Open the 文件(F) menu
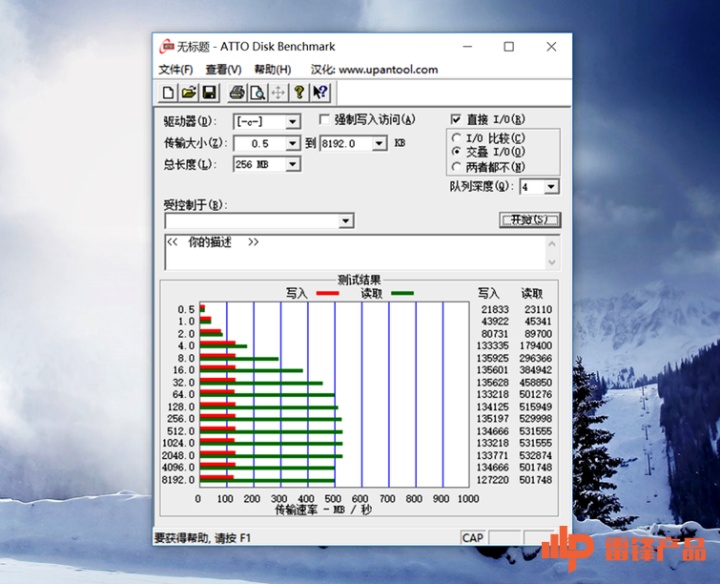The height and width of the screenshot is (584, 720). [x=176, y=70]
